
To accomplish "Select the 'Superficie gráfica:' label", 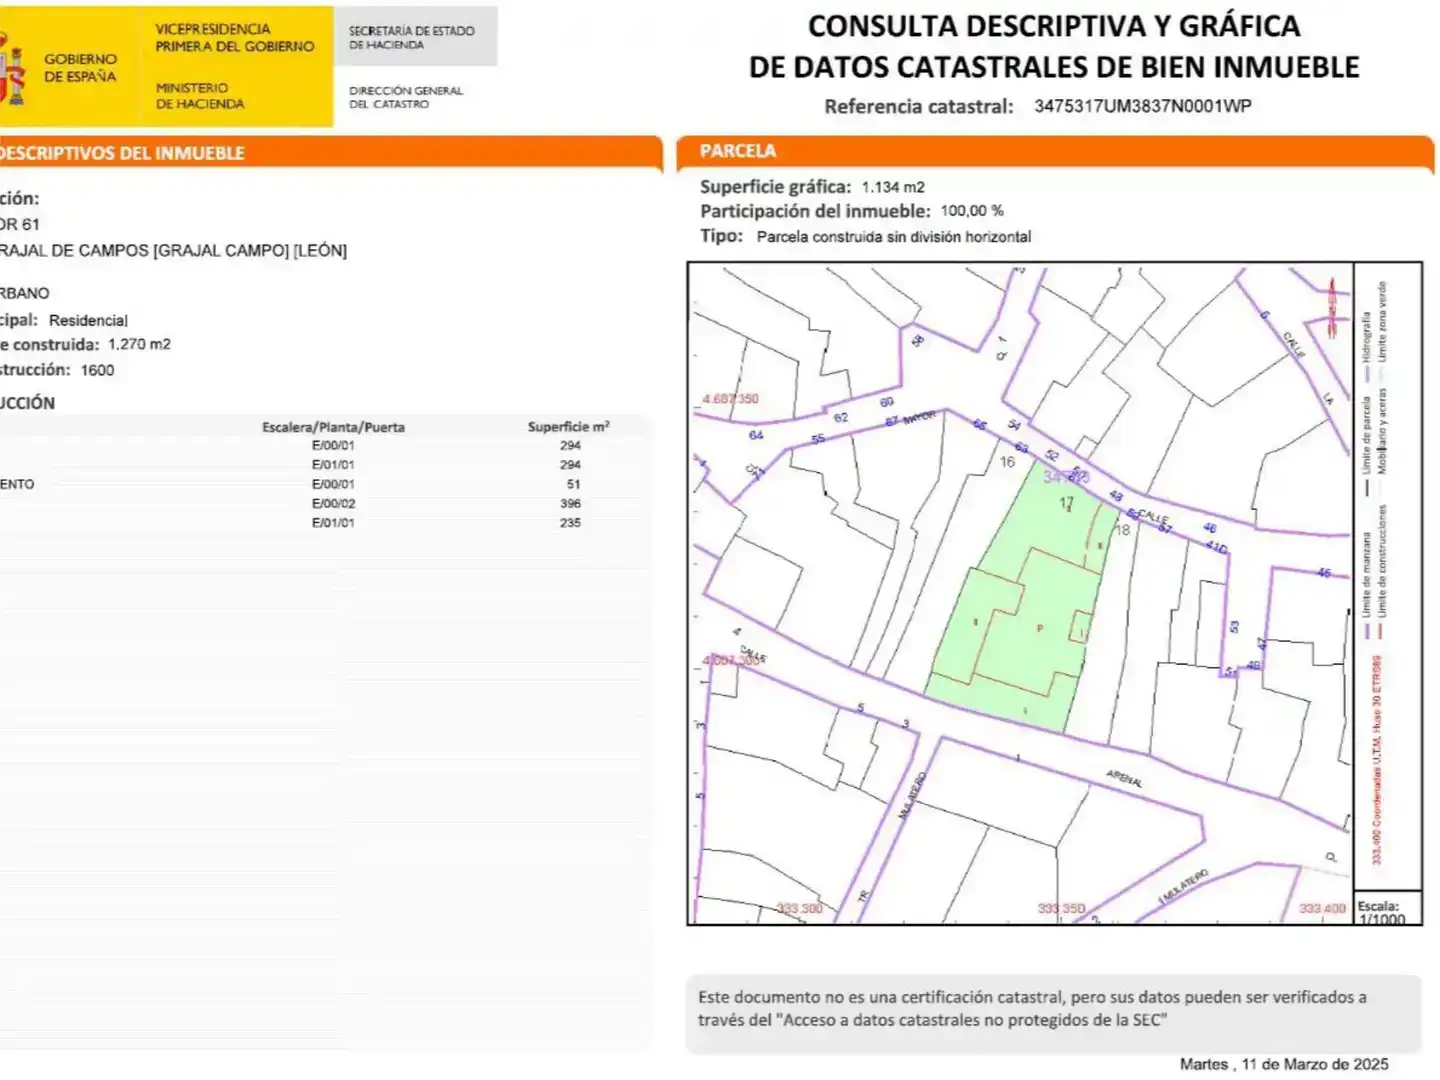I will tap(775, 187).
